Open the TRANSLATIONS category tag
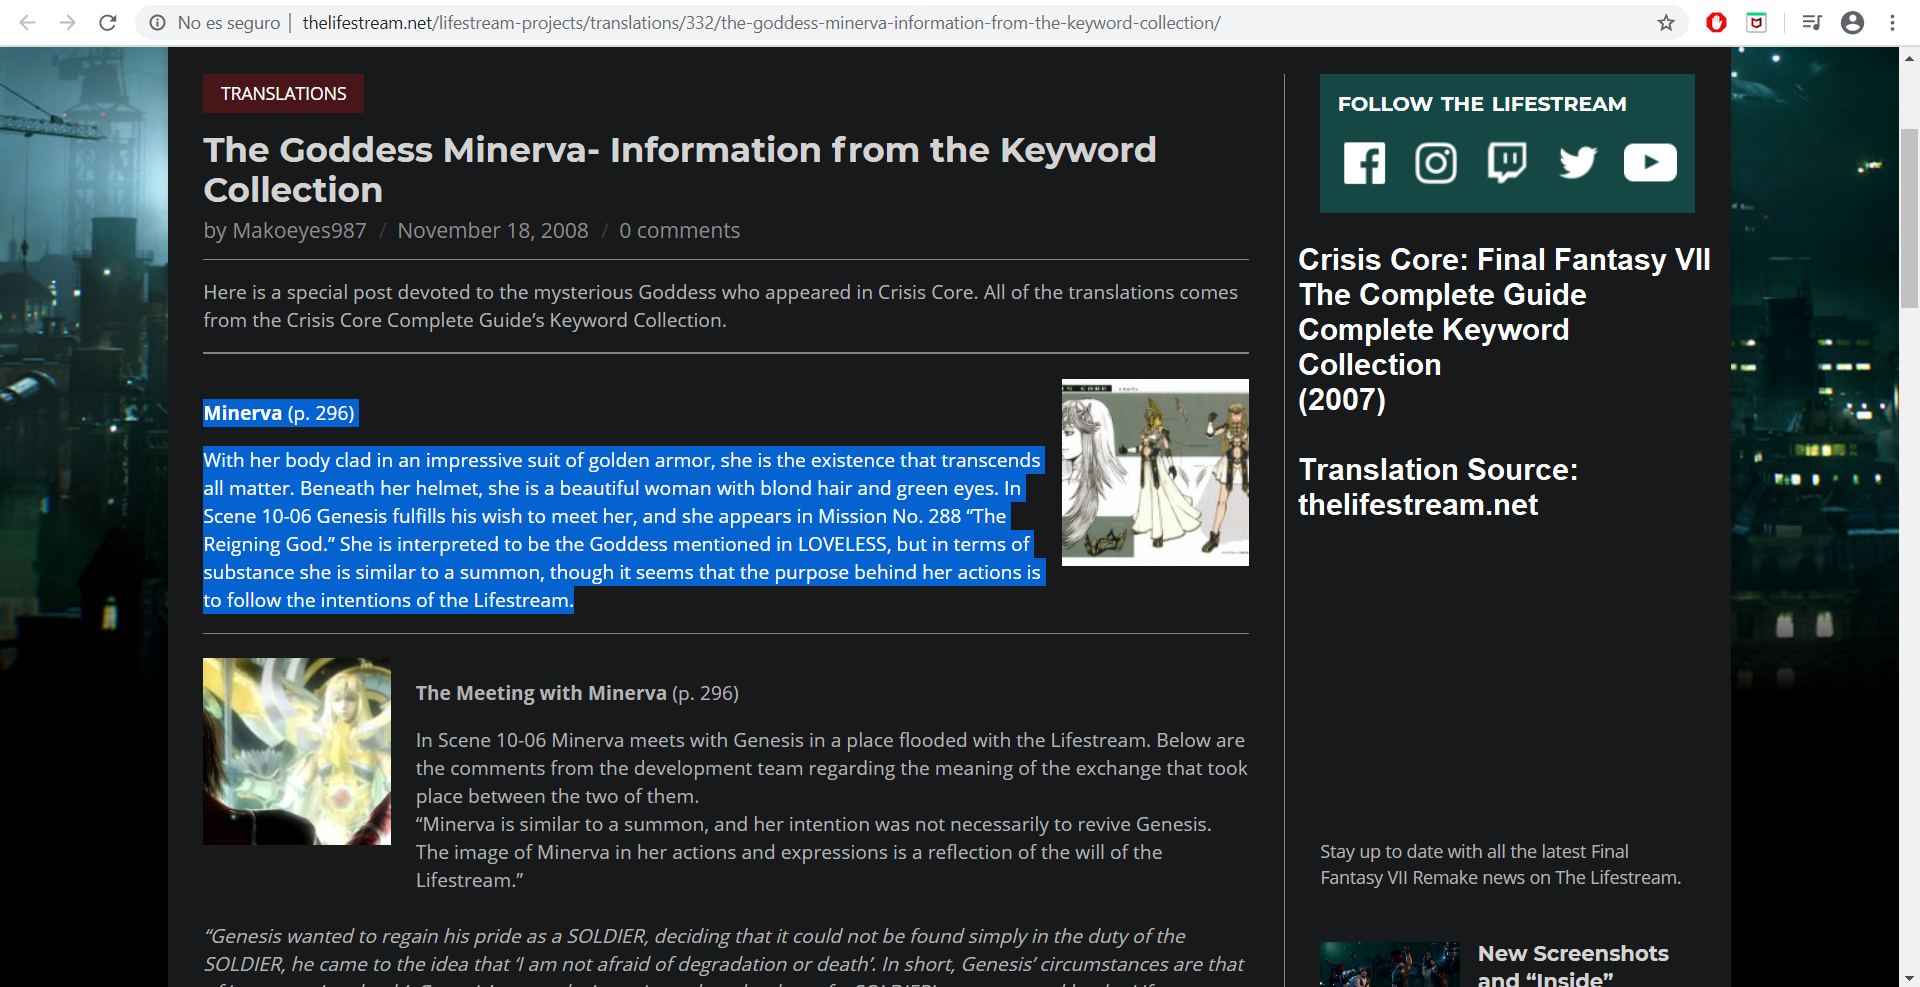Viewport: 1920px width, 987px height. point(283,94)
